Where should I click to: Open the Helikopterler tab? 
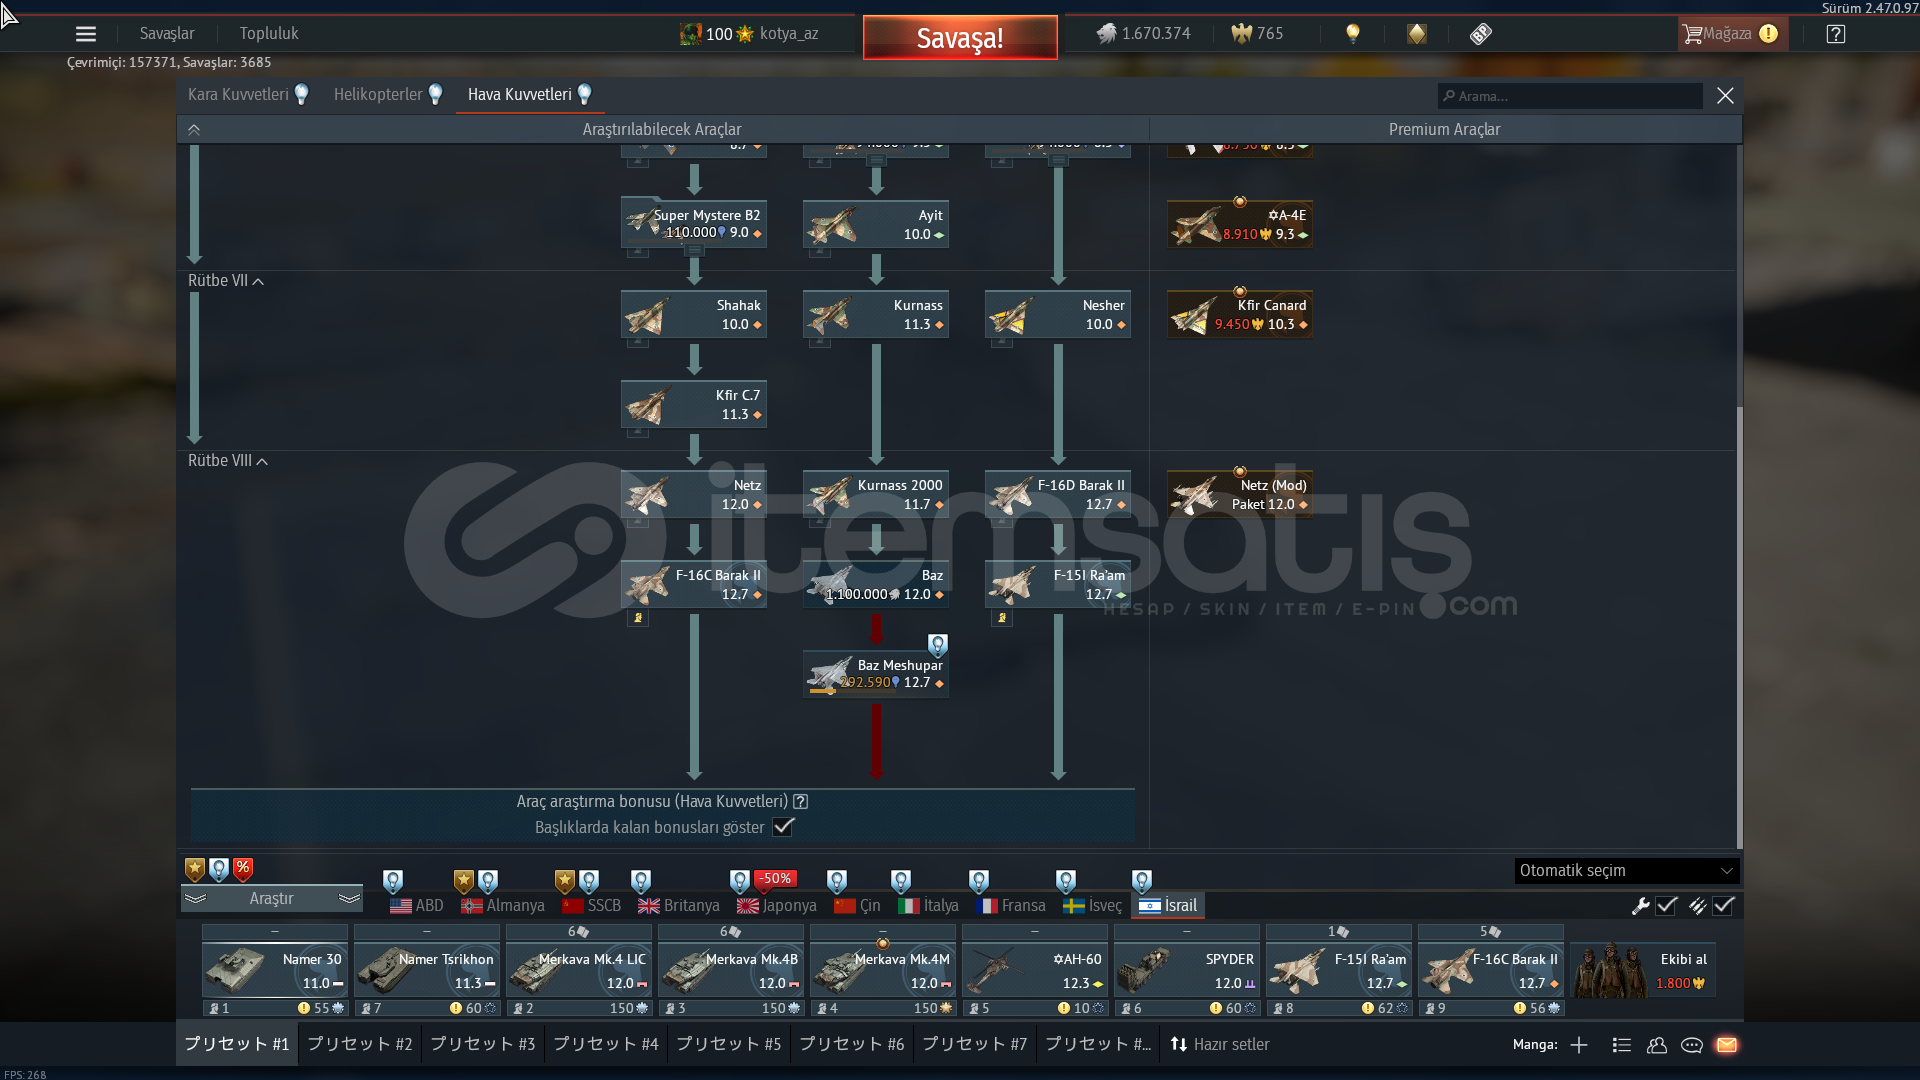point(378,95)
